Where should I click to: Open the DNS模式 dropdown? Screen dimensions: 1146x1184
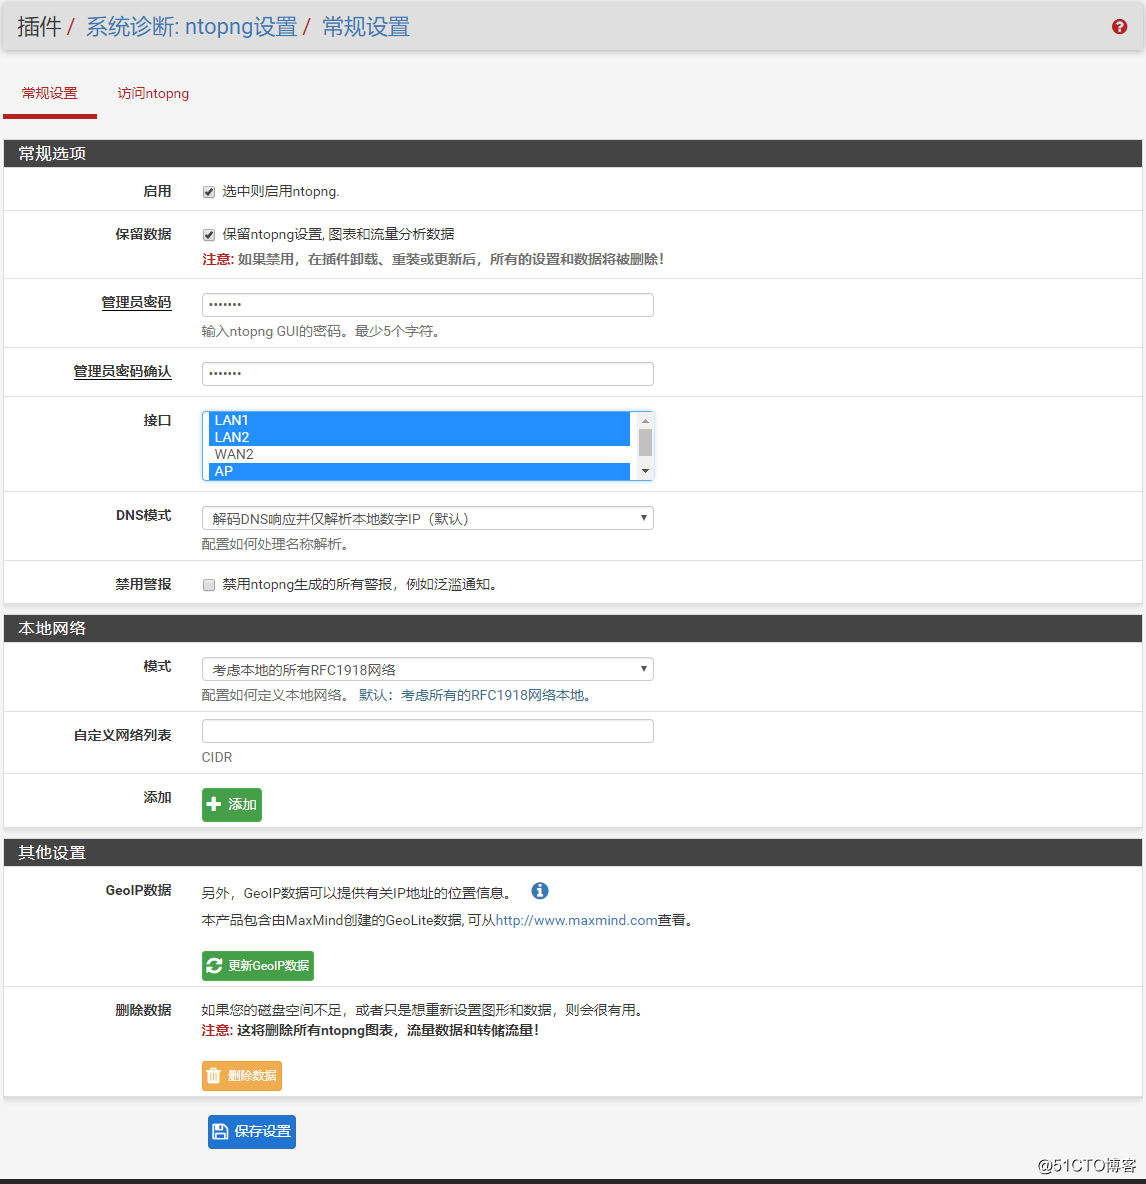[x=427, y=518]
